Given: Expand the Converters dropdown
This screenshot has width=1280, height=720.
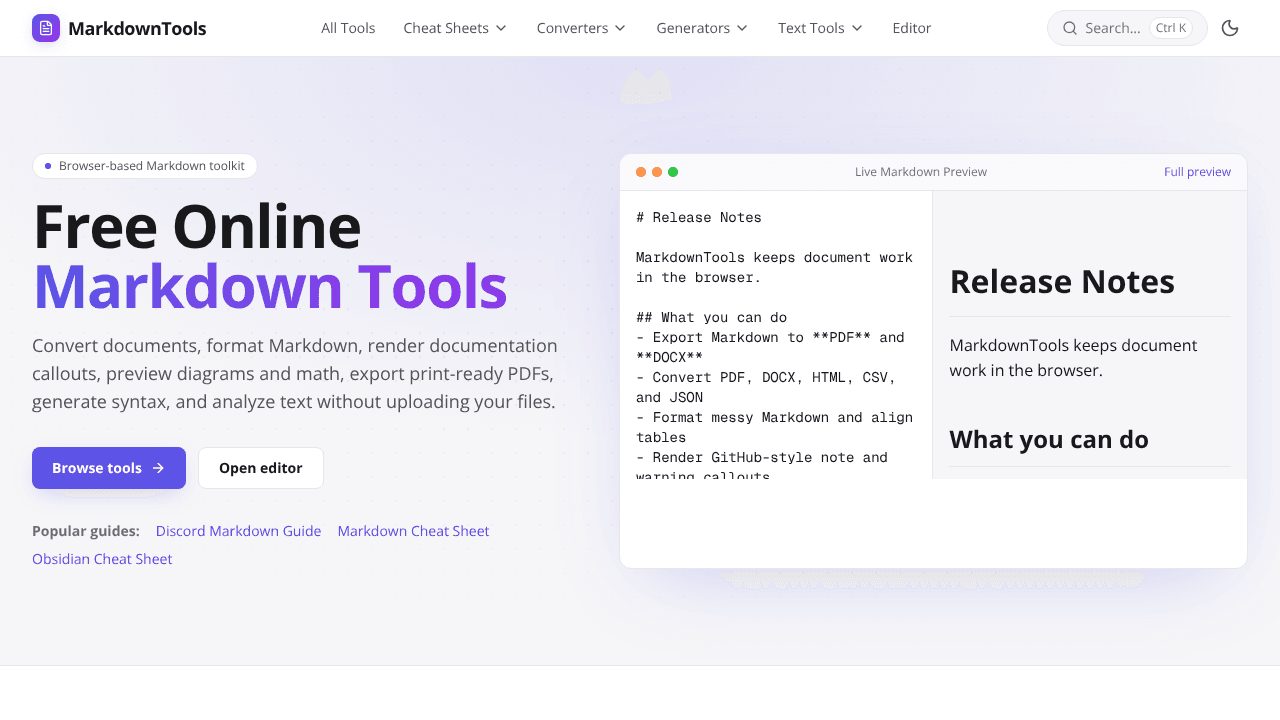Looking at the screenshot, I should coord(582,28).
